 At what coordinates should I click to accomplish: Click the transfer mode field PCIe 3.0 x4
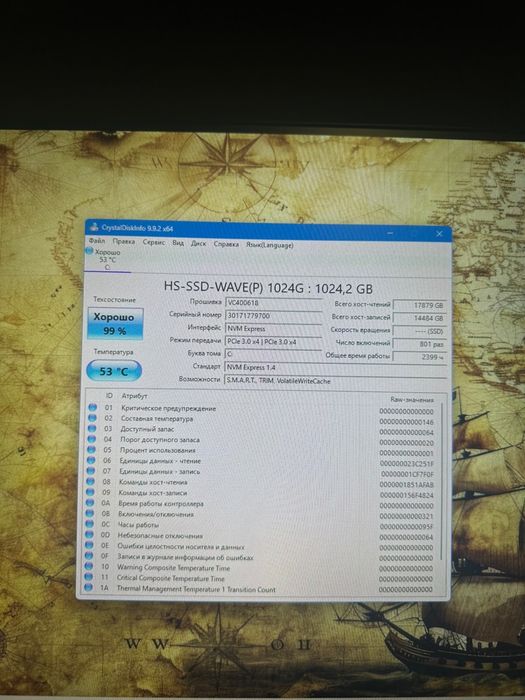(274, 342)
